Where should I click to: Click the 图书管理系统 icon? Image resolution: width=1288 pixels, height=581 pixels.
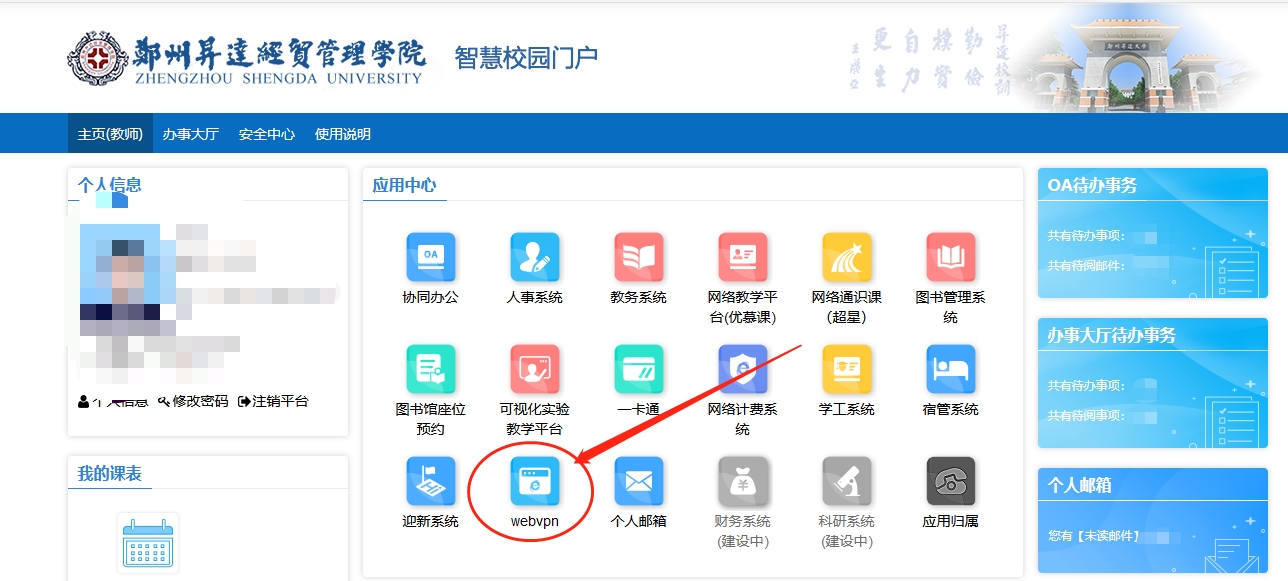coord(950,258)
